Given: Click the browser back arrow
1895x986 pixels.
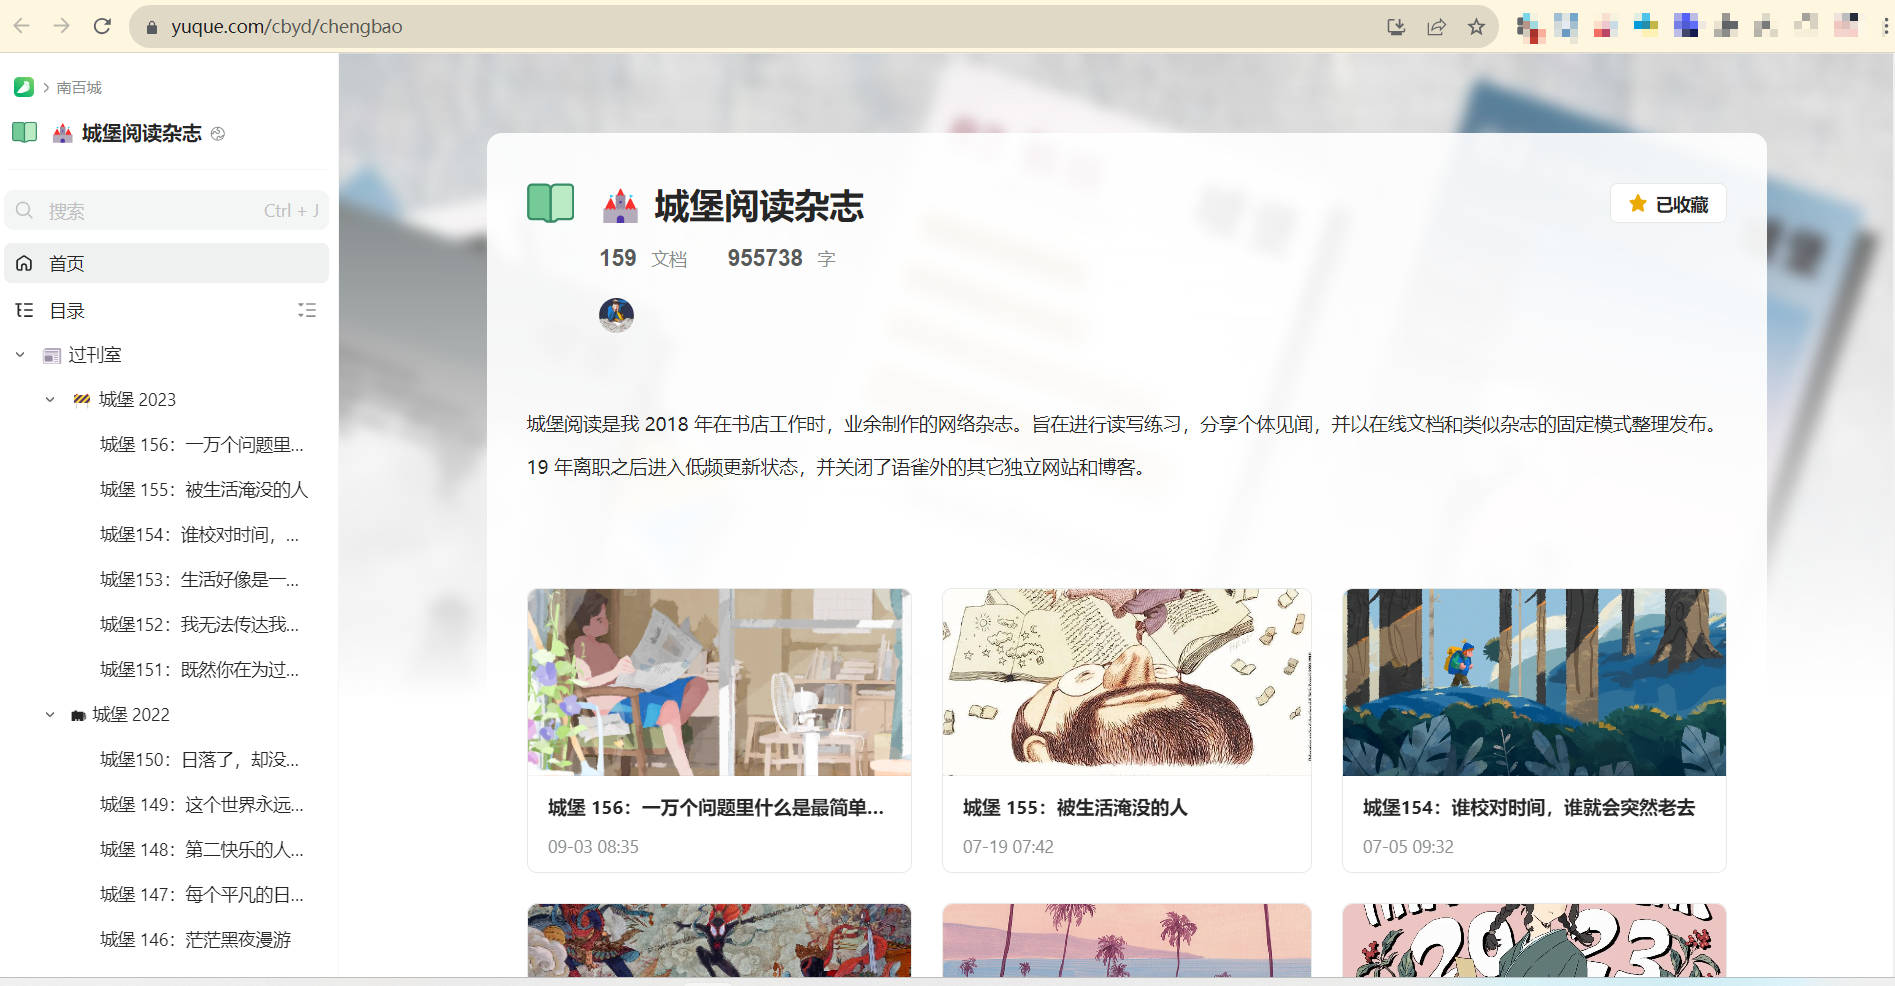Looking at the screenshot, I should pos(22,26).
